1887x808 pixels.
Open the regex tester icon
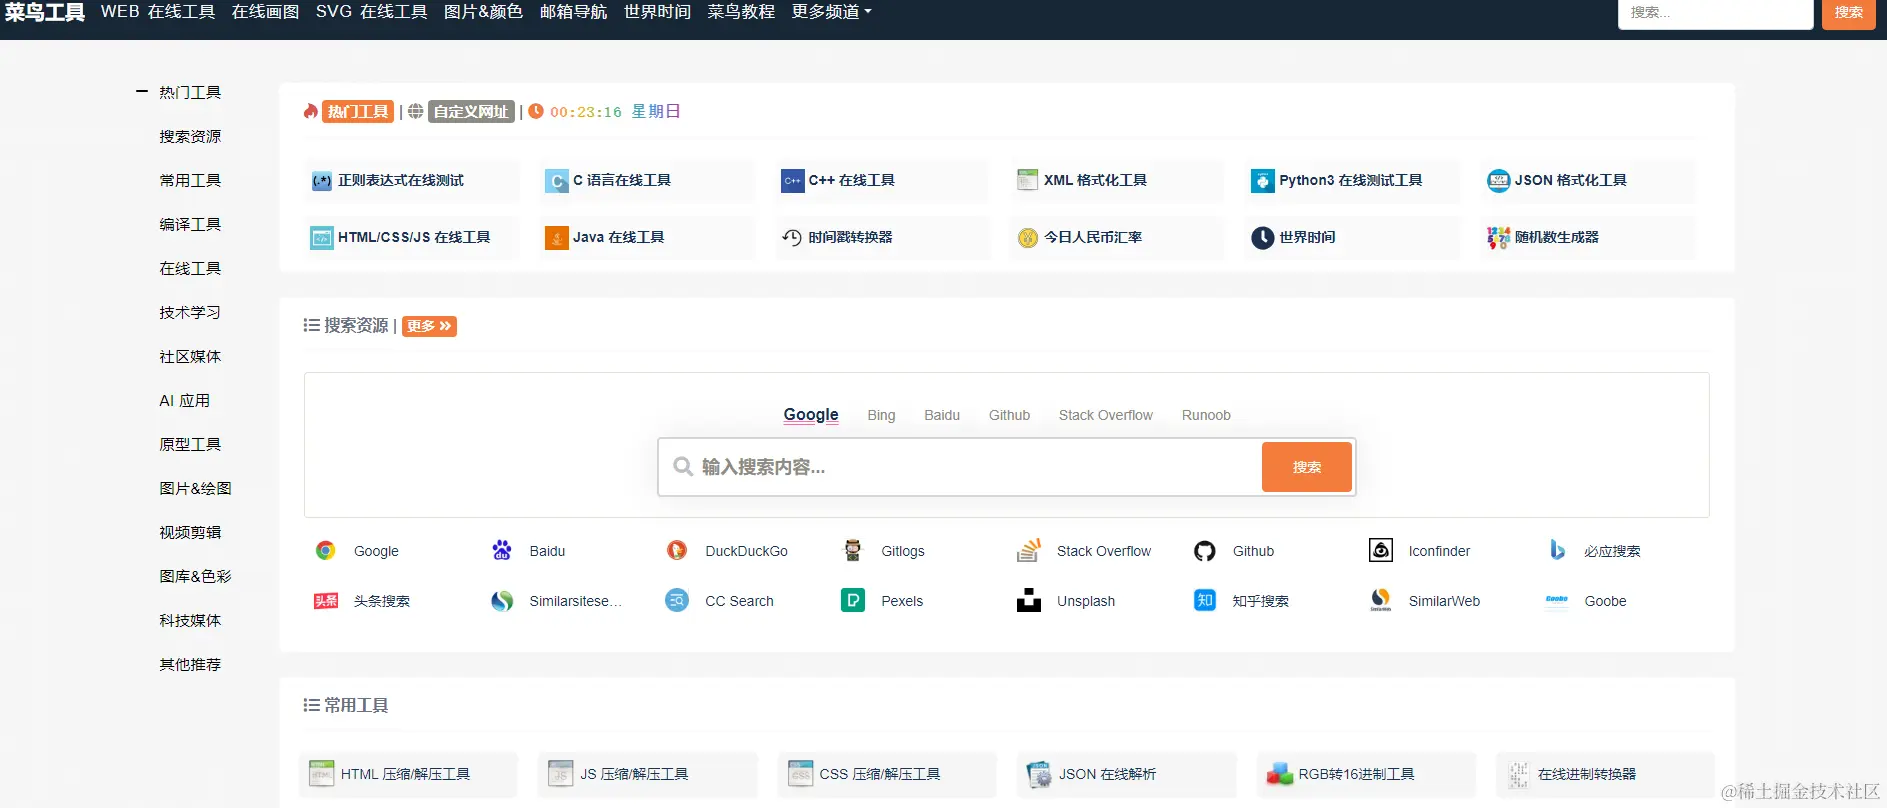click(x=321, y=181)
